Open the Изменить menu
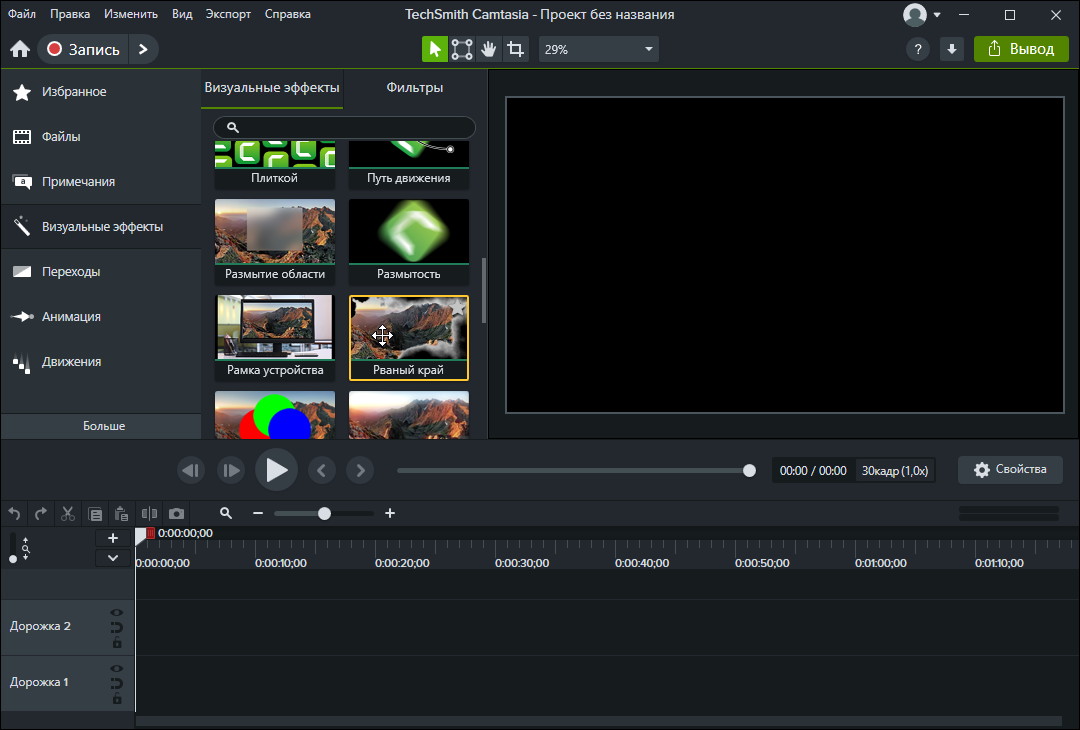This screenshot has height=730, width=1080. coord(131,14)
